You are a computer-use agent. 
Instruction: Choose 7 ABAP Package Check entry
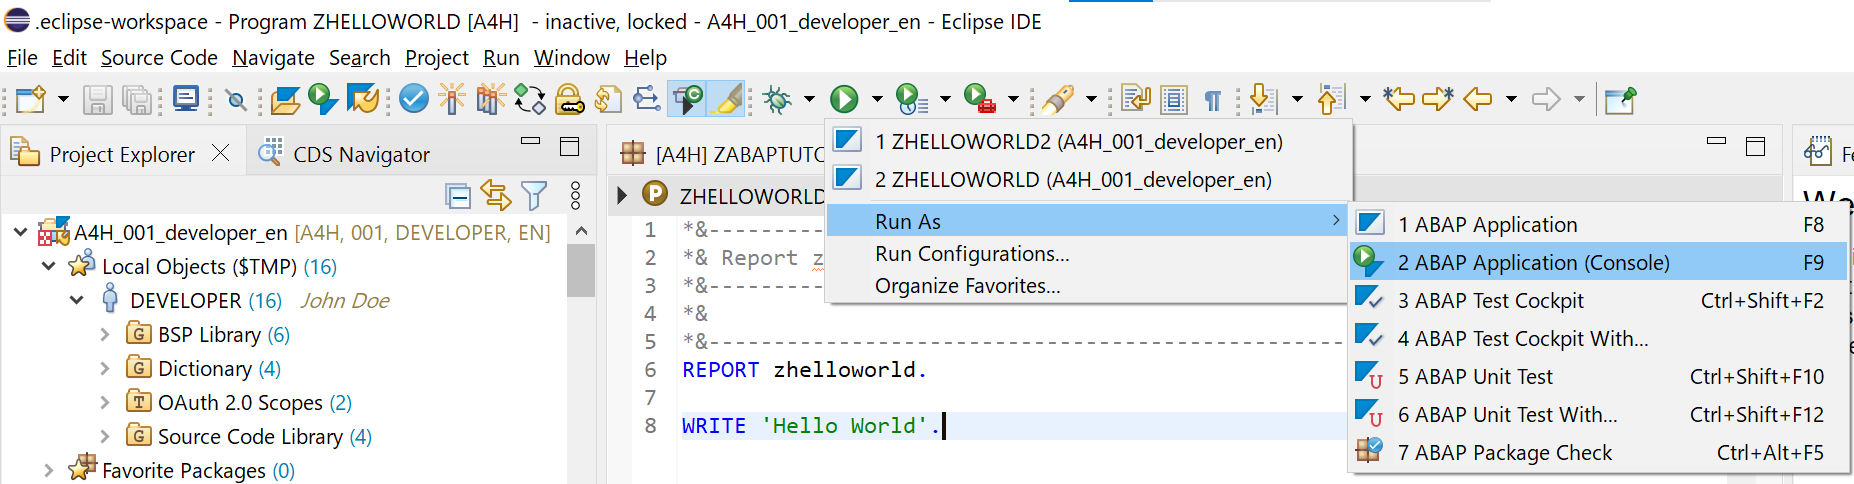click(x=1599, y=452)
